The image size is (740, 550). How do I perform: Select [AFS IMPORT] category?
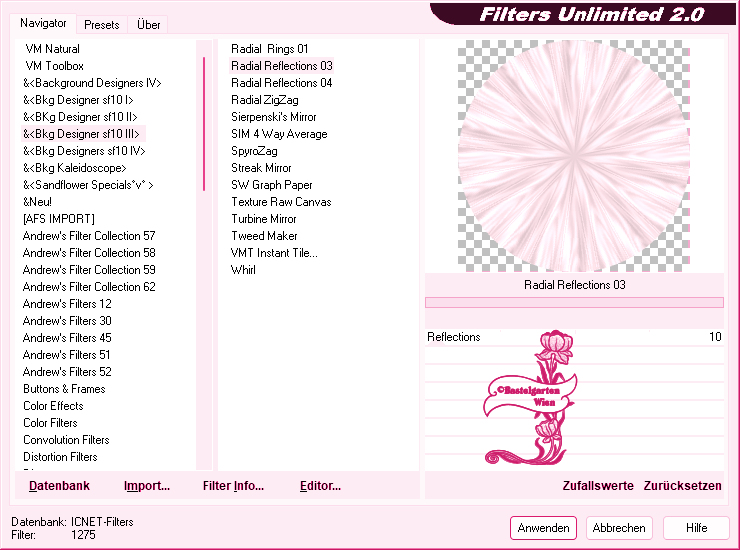coord(59,219)
